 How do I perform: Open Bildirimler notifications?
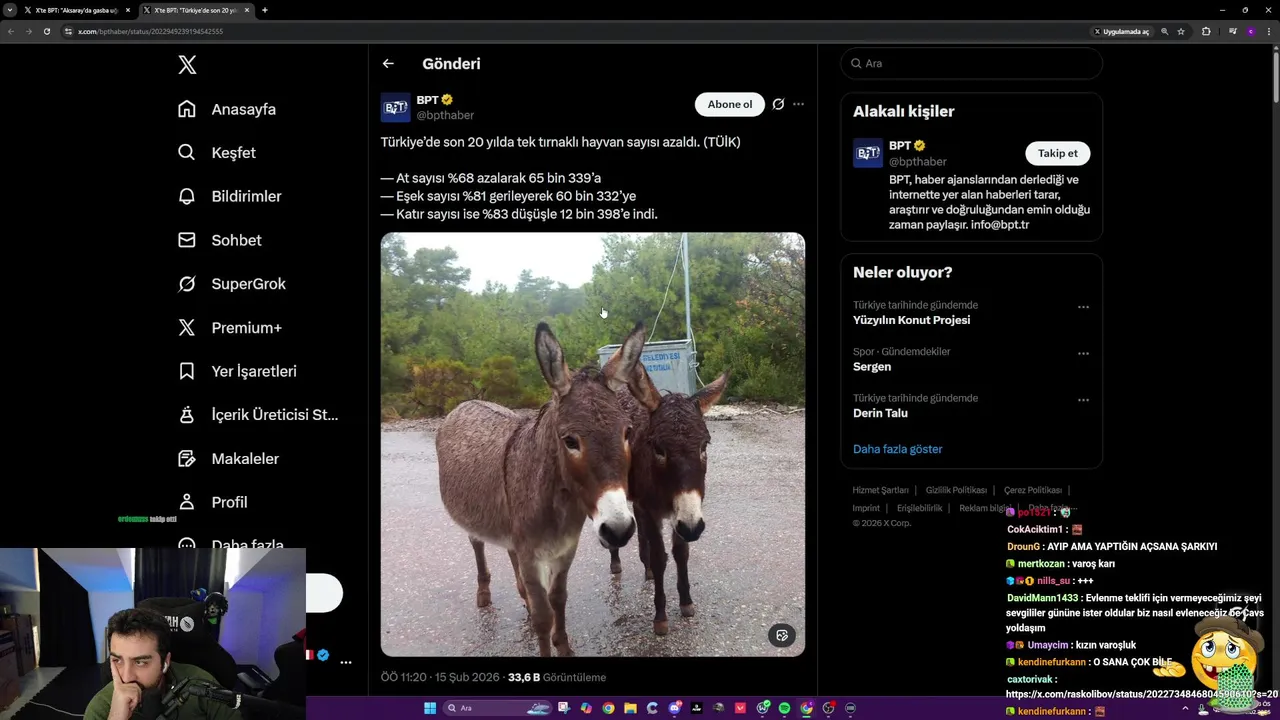tap(230, 196)
